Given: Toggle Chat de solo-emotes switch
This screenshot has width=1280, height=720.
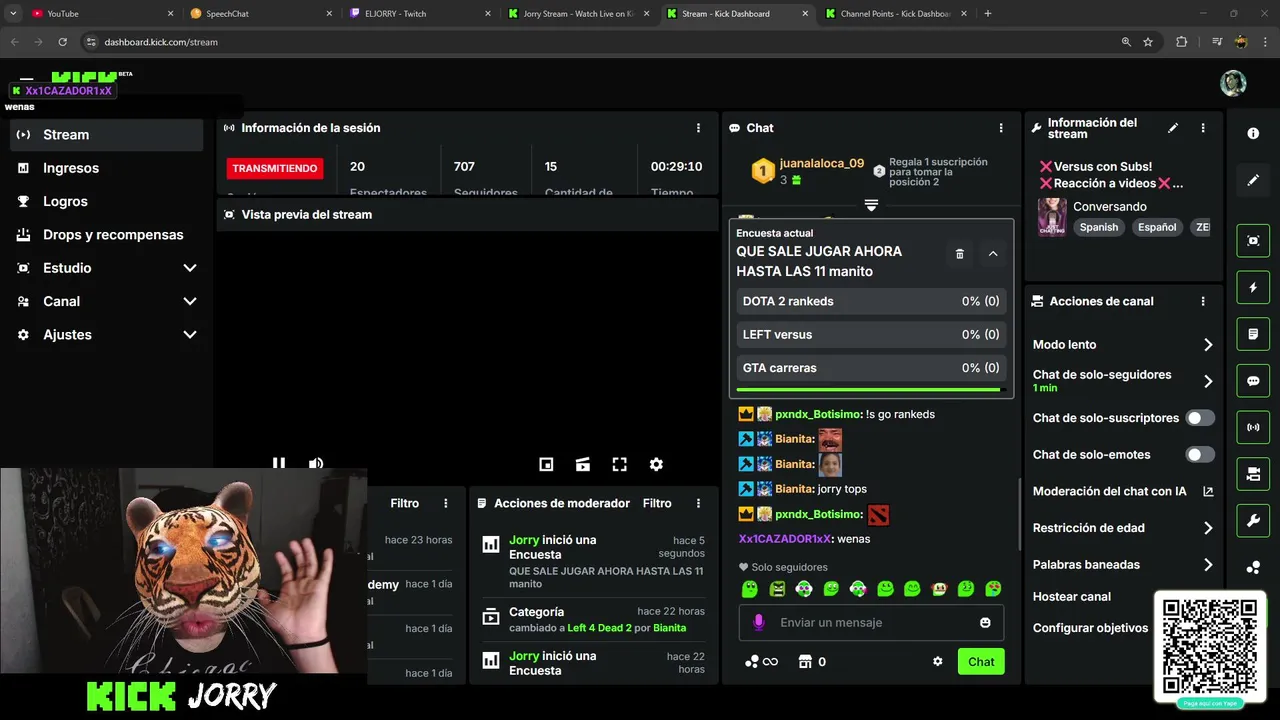Looking at the screenshot, I should click(x=1200, y=454).
